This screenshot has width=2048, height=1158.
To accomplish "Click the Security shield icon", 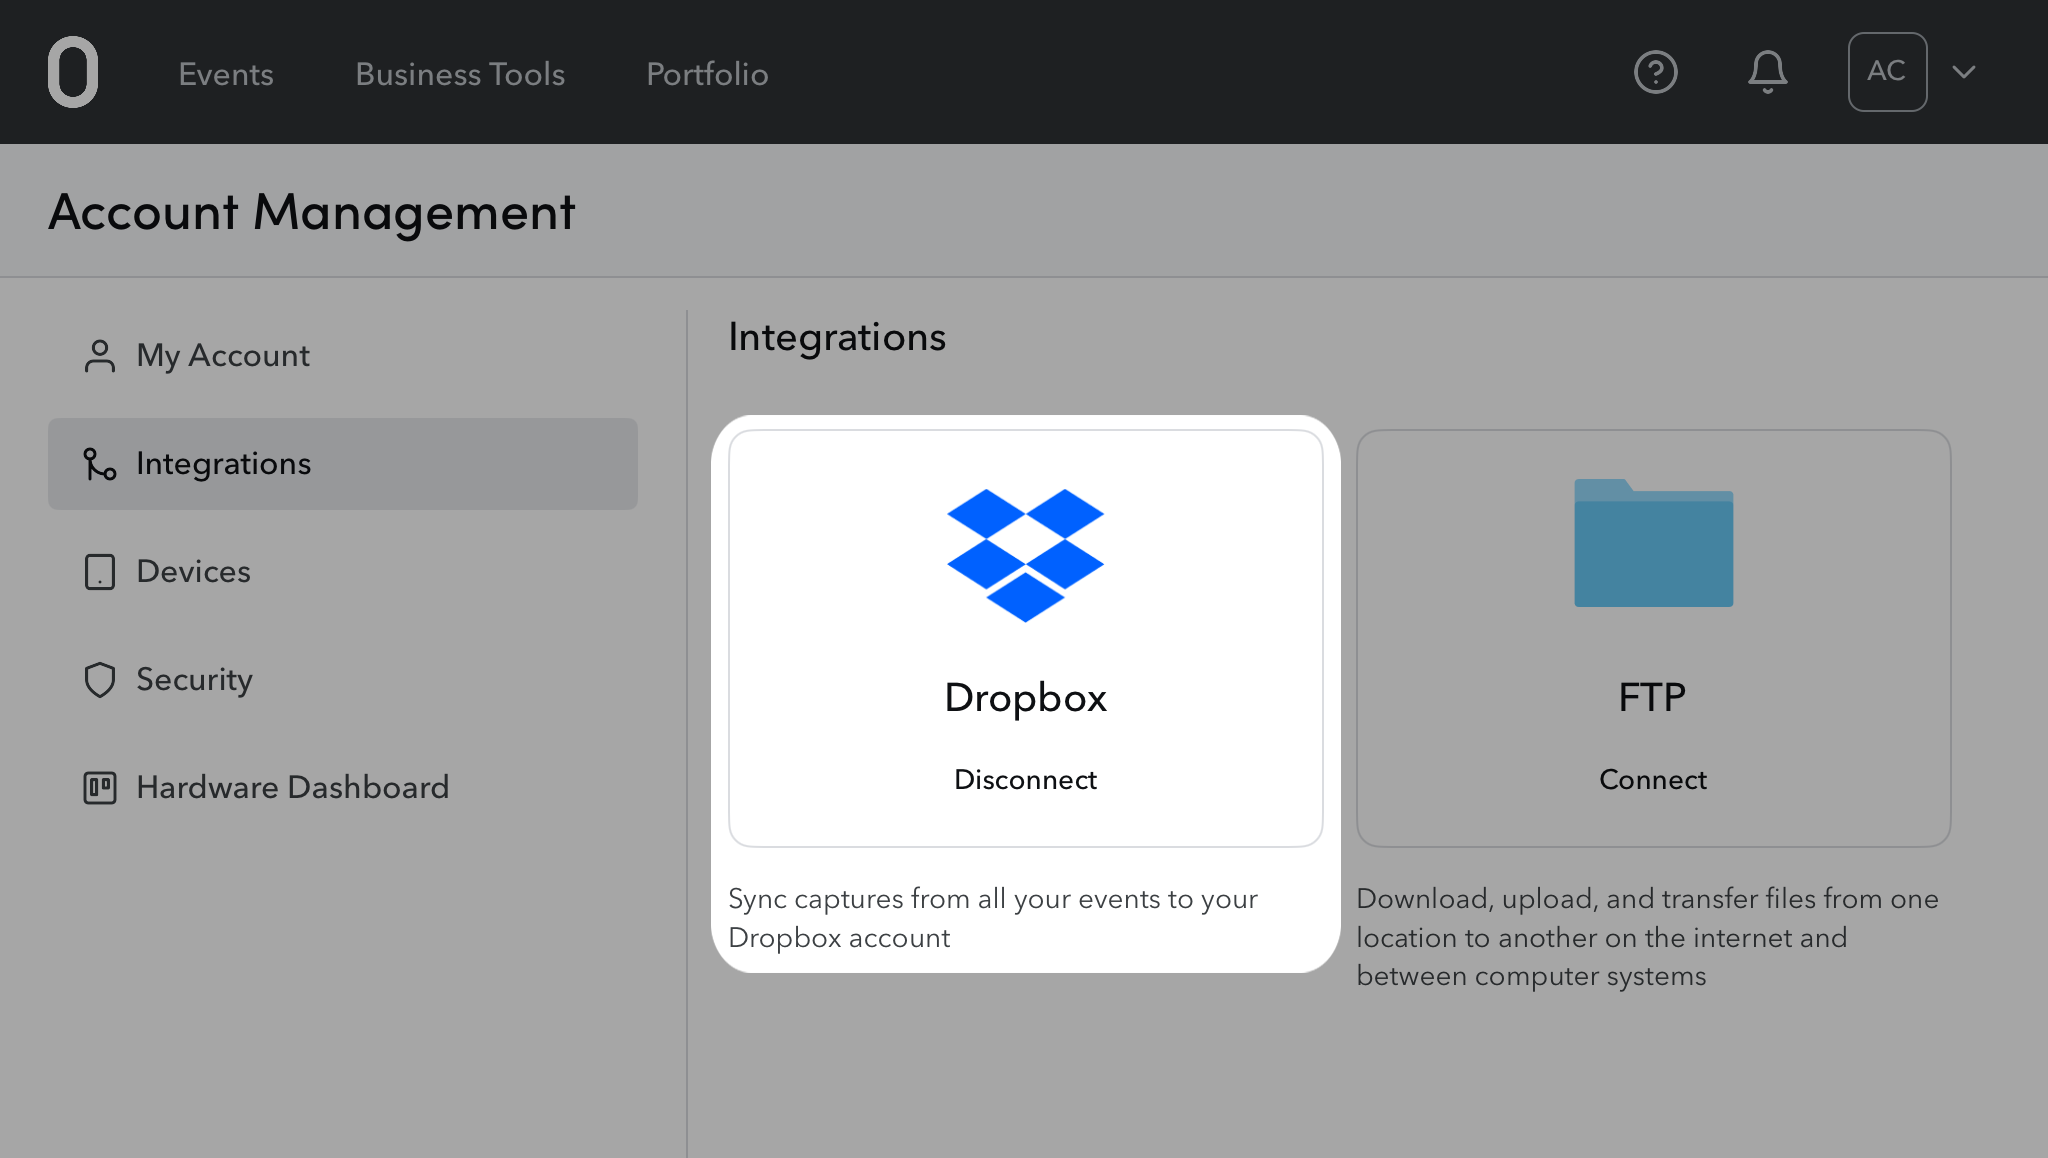I will pyautogui.click(x=100, y=680).
